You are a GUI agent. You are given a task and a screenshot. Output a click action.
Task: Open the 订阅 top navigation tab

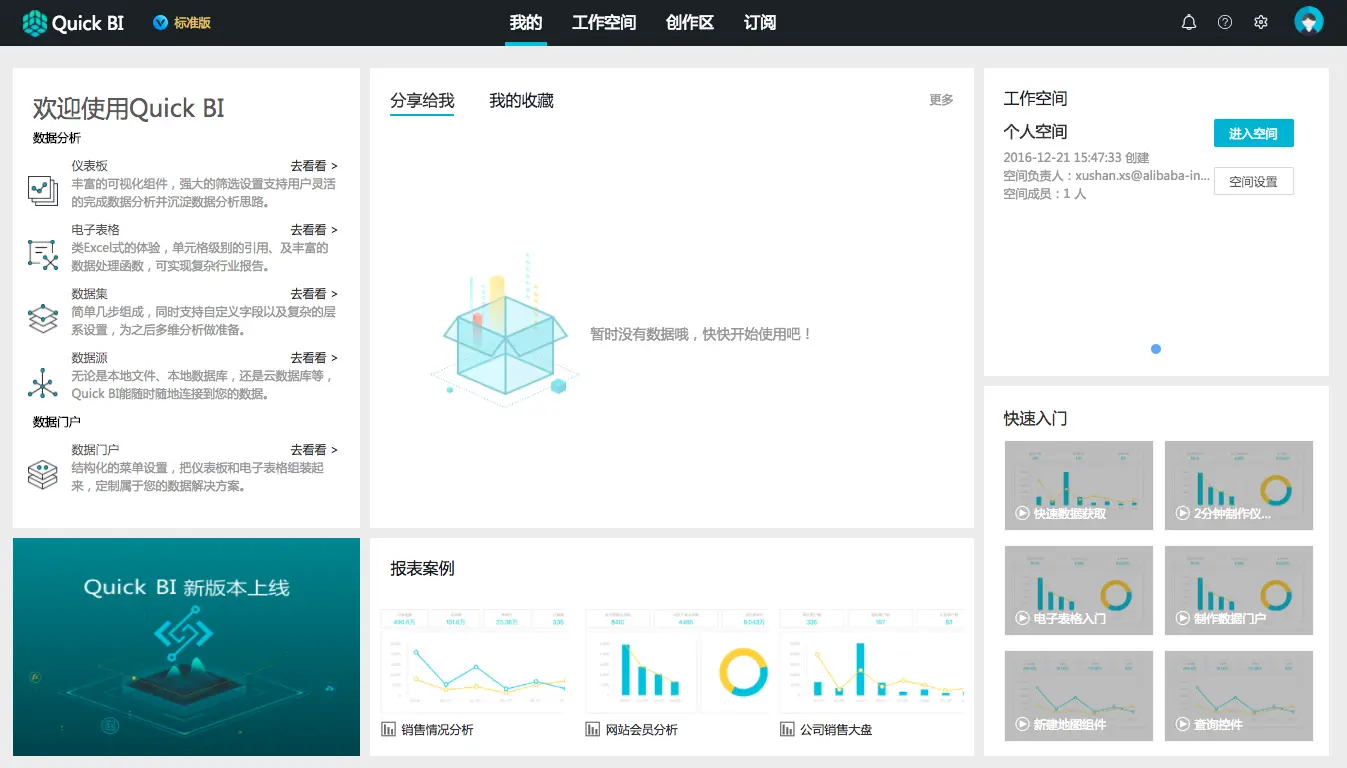coord(760,23)
